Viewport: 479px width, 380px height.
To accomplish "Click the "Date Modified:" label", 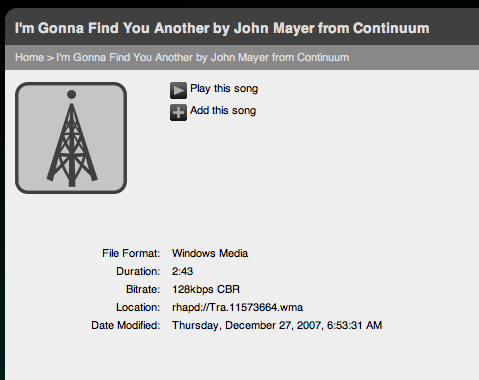I will pos(126,325).
